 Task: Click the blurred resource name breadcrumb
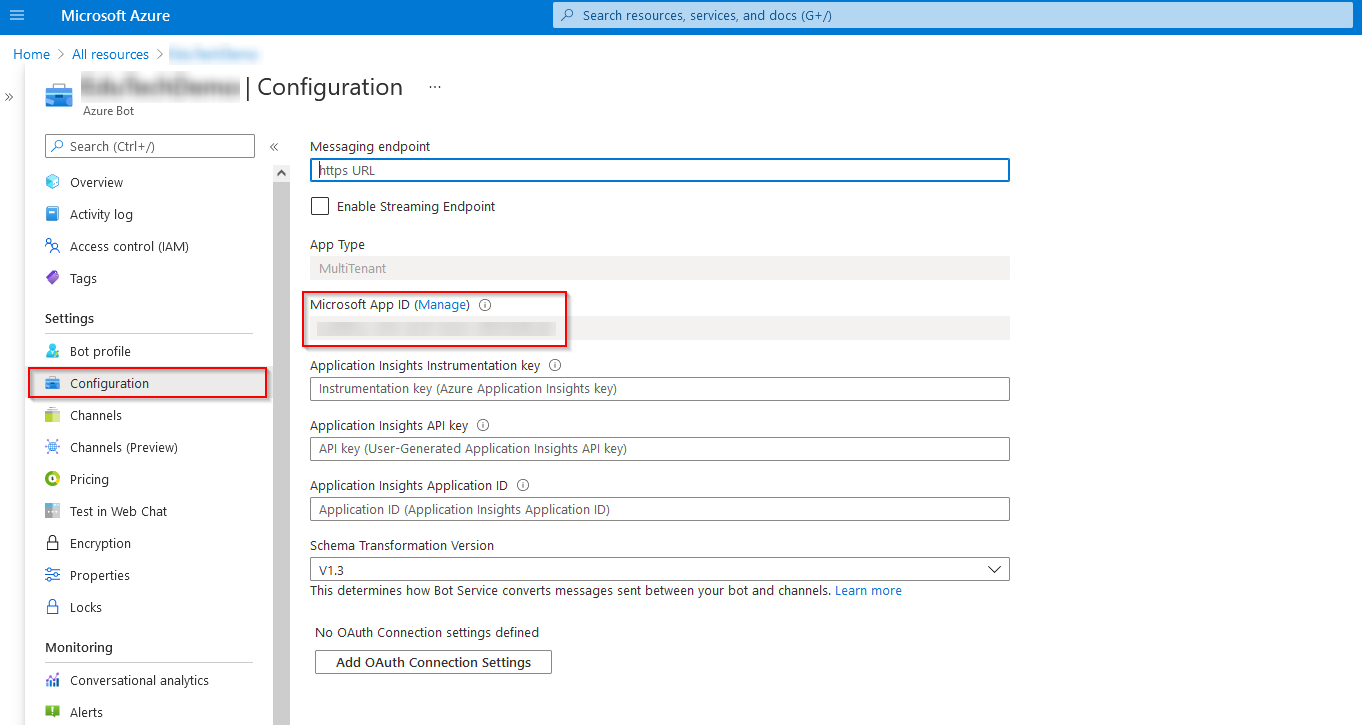click(x=214, y=54)
